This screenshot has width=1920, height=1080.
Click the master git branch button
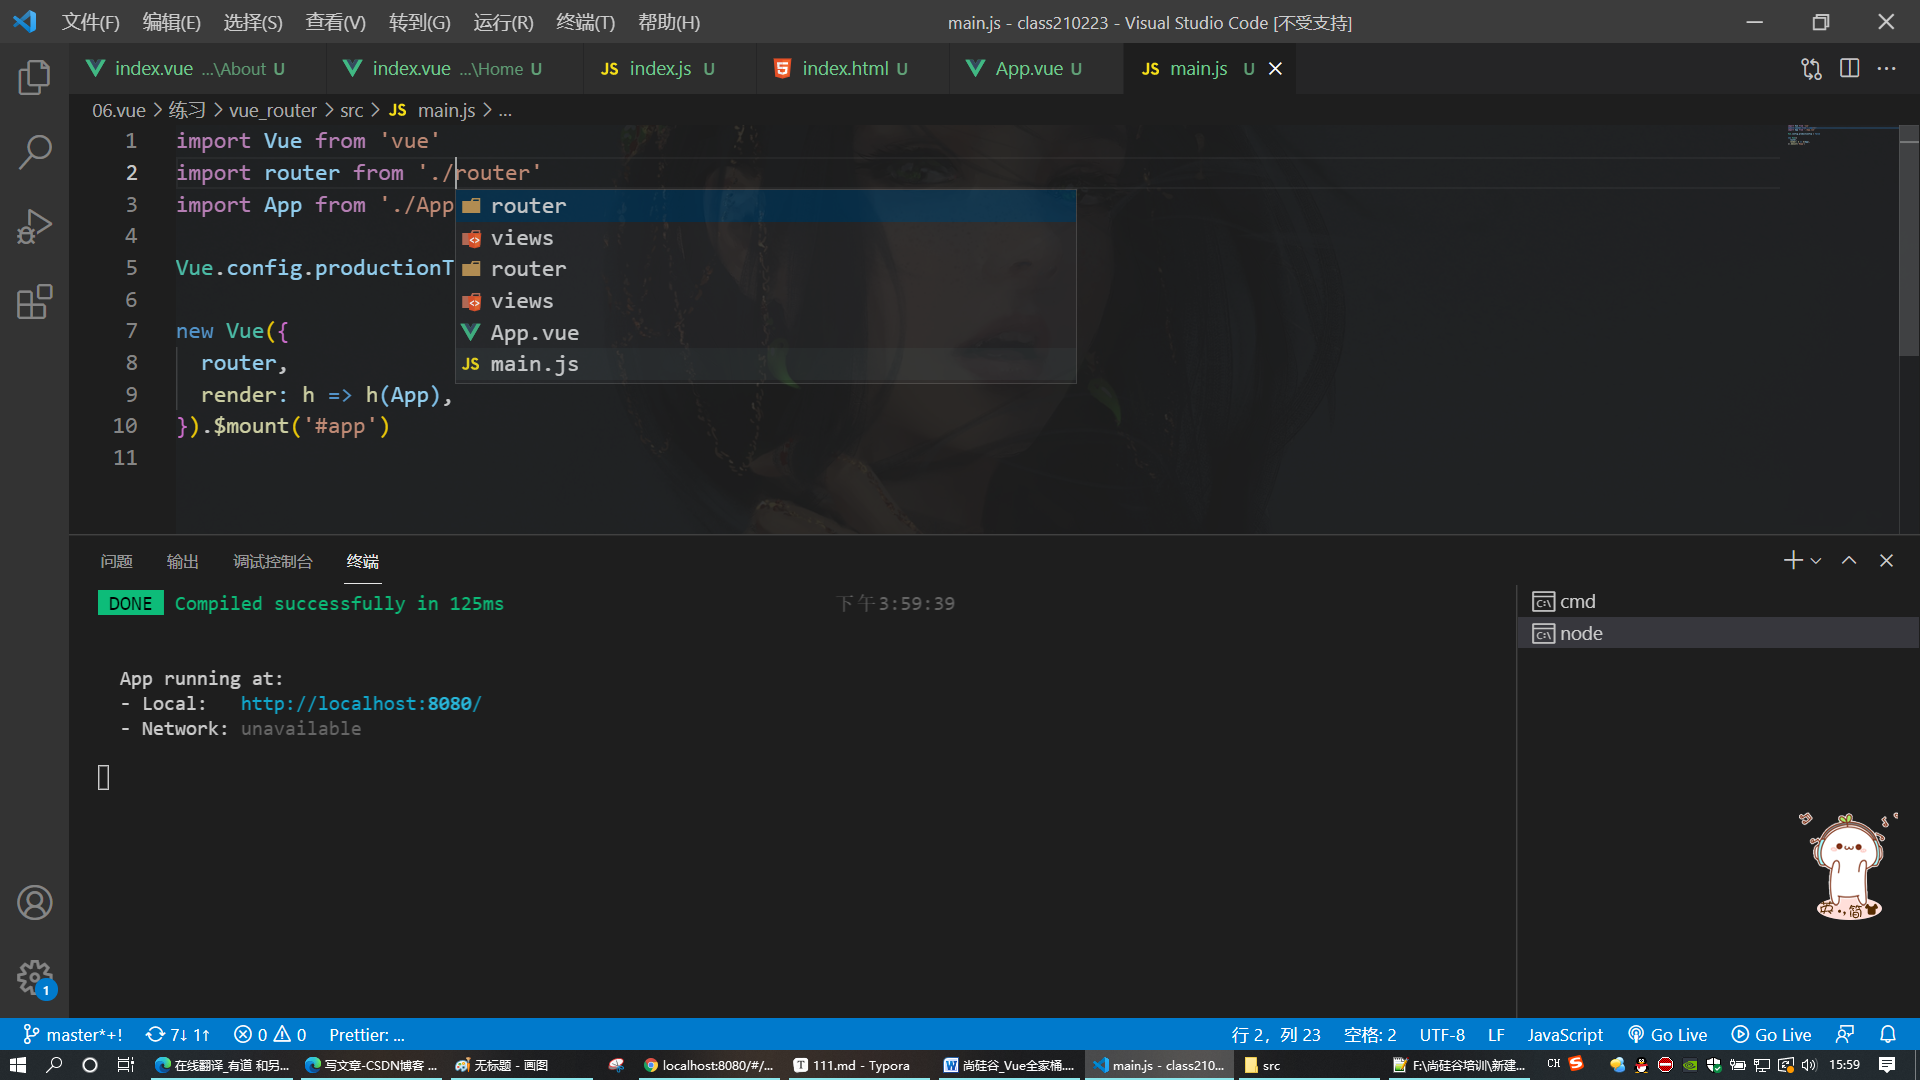coord(73,1035)
